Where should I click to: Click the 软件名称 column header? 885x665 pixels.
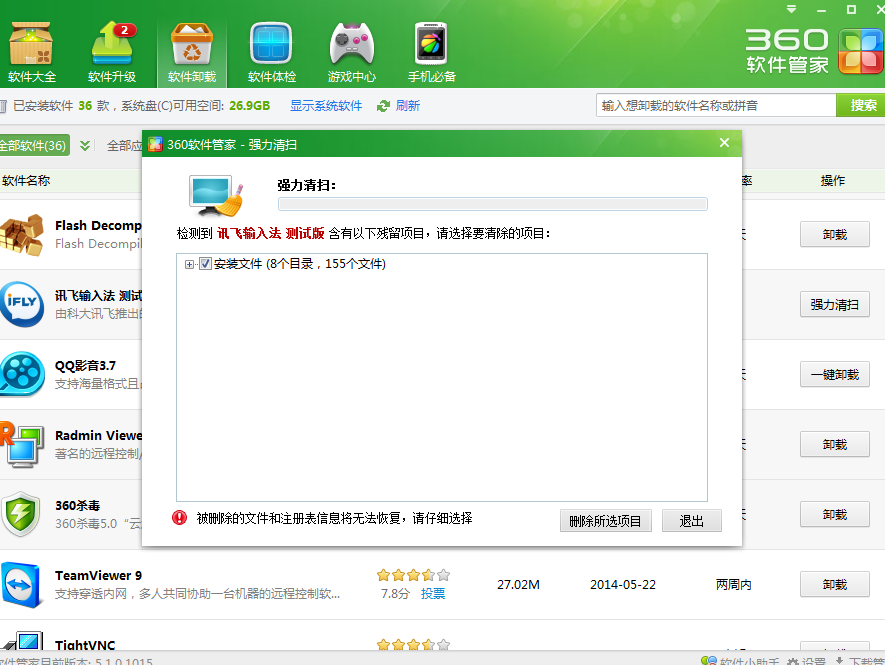[26, 181]
